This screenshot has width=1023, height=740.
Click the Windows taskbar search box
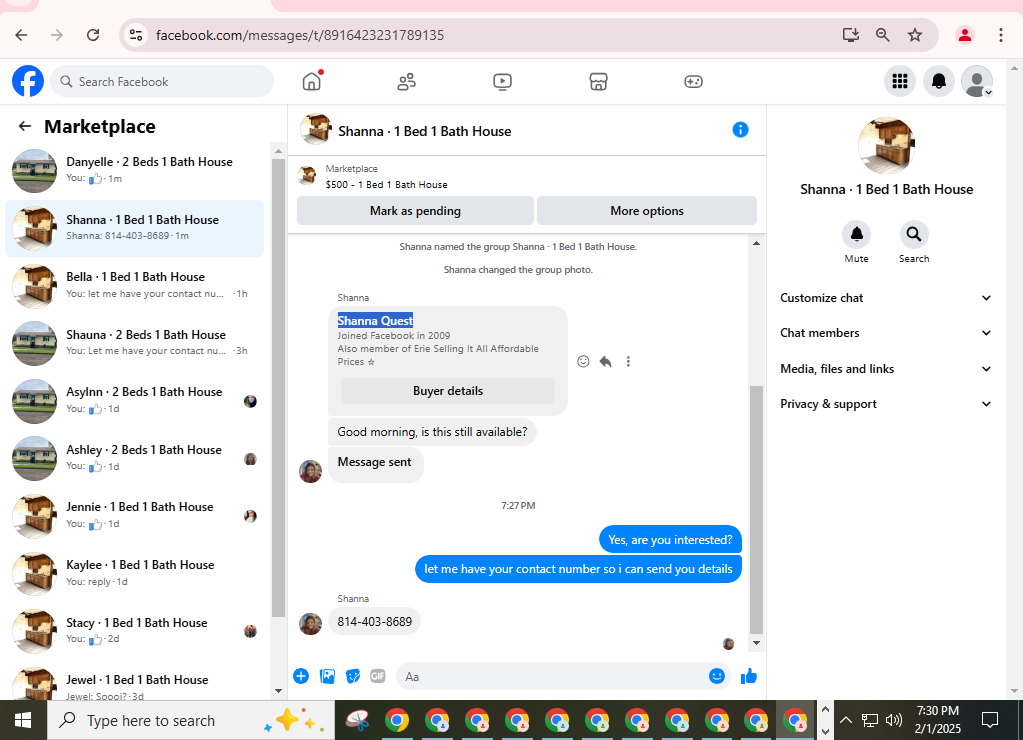191,720
